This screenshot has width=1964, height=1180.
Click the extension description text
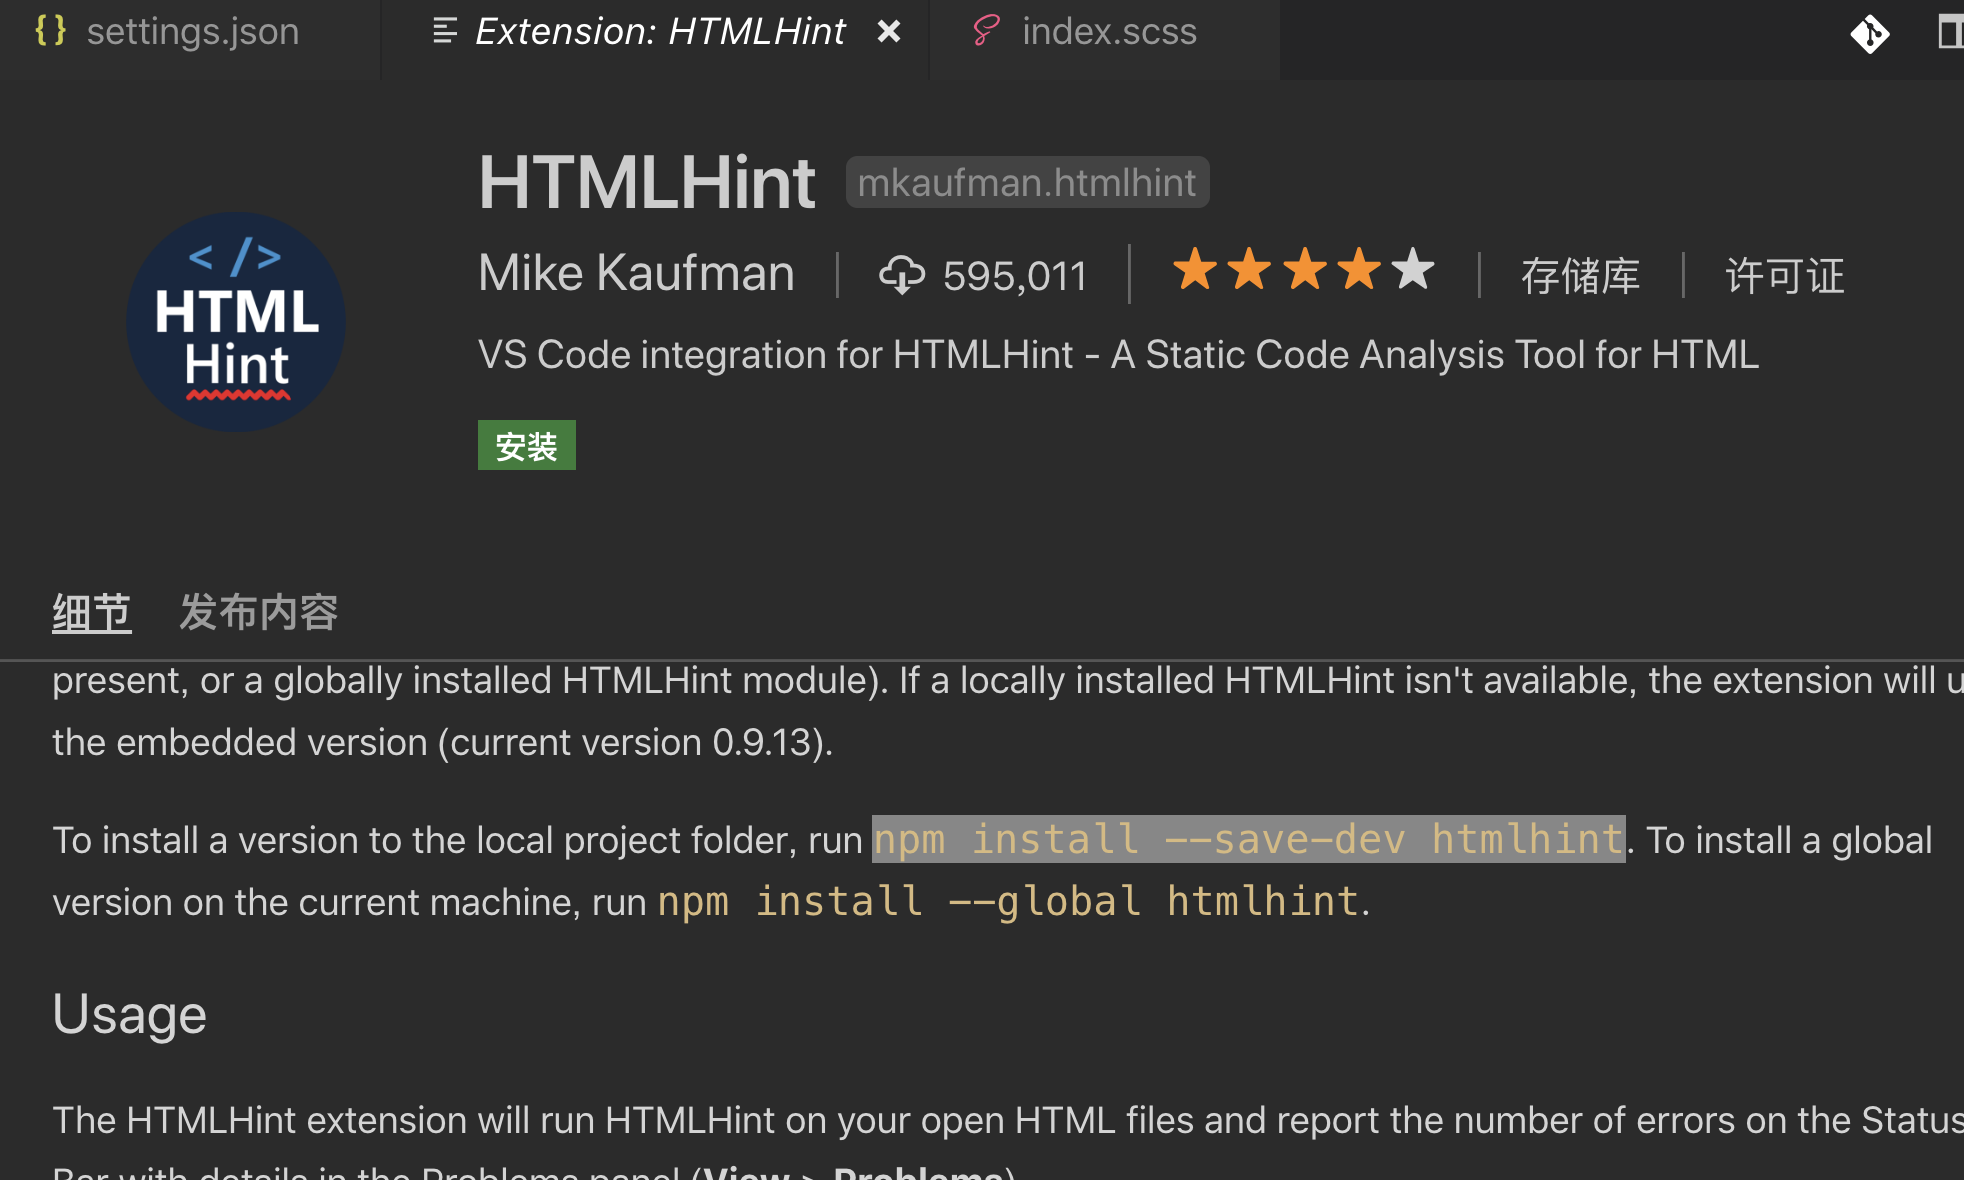1118,355
